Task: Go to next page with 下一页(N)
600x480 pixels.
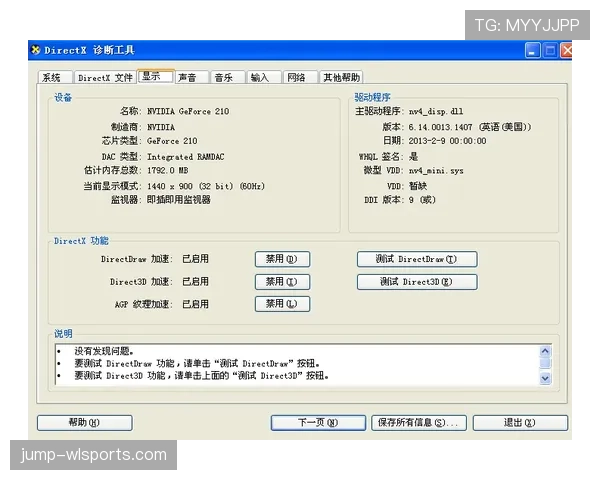Action: (x=318, y=423)
